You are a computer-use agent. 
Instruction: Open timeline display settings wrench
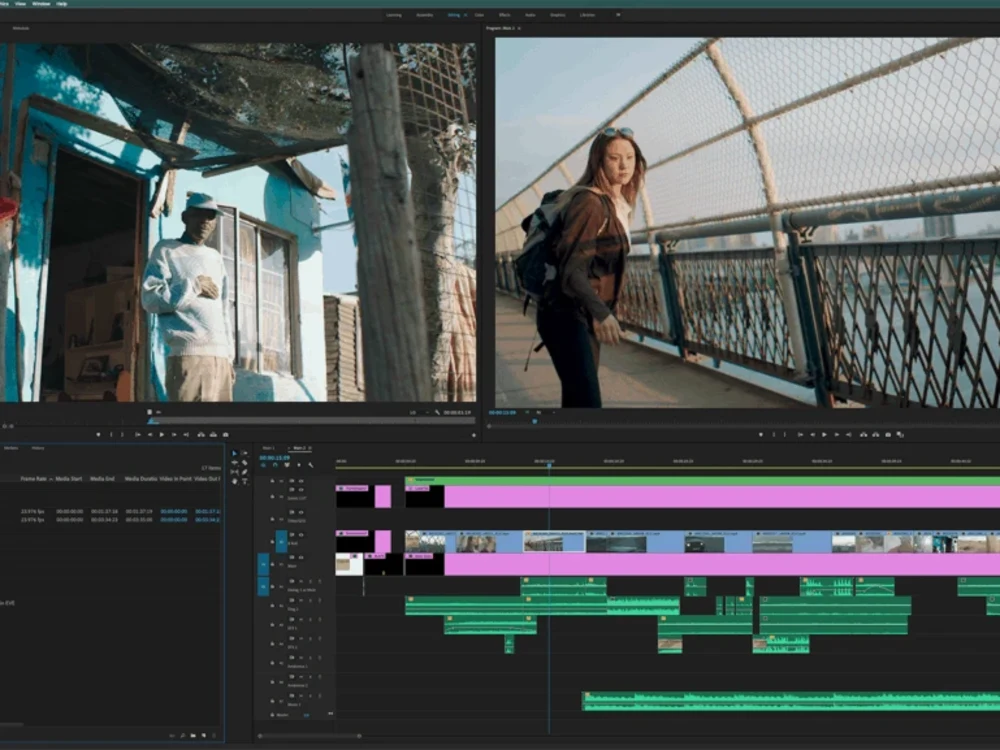[311, 464]
